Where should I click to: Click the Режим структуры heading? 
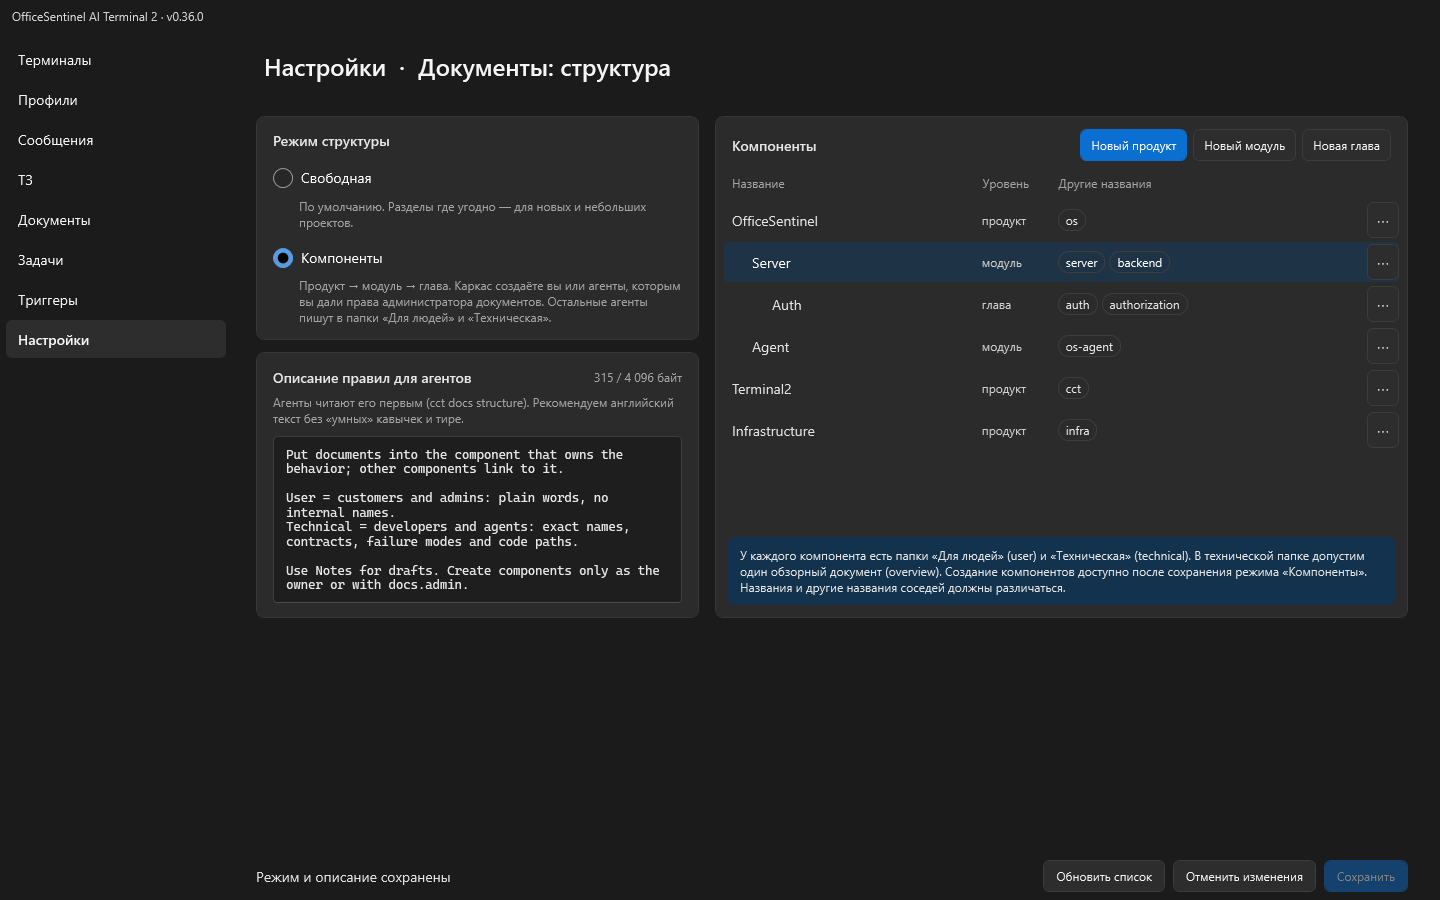point(331,141)
